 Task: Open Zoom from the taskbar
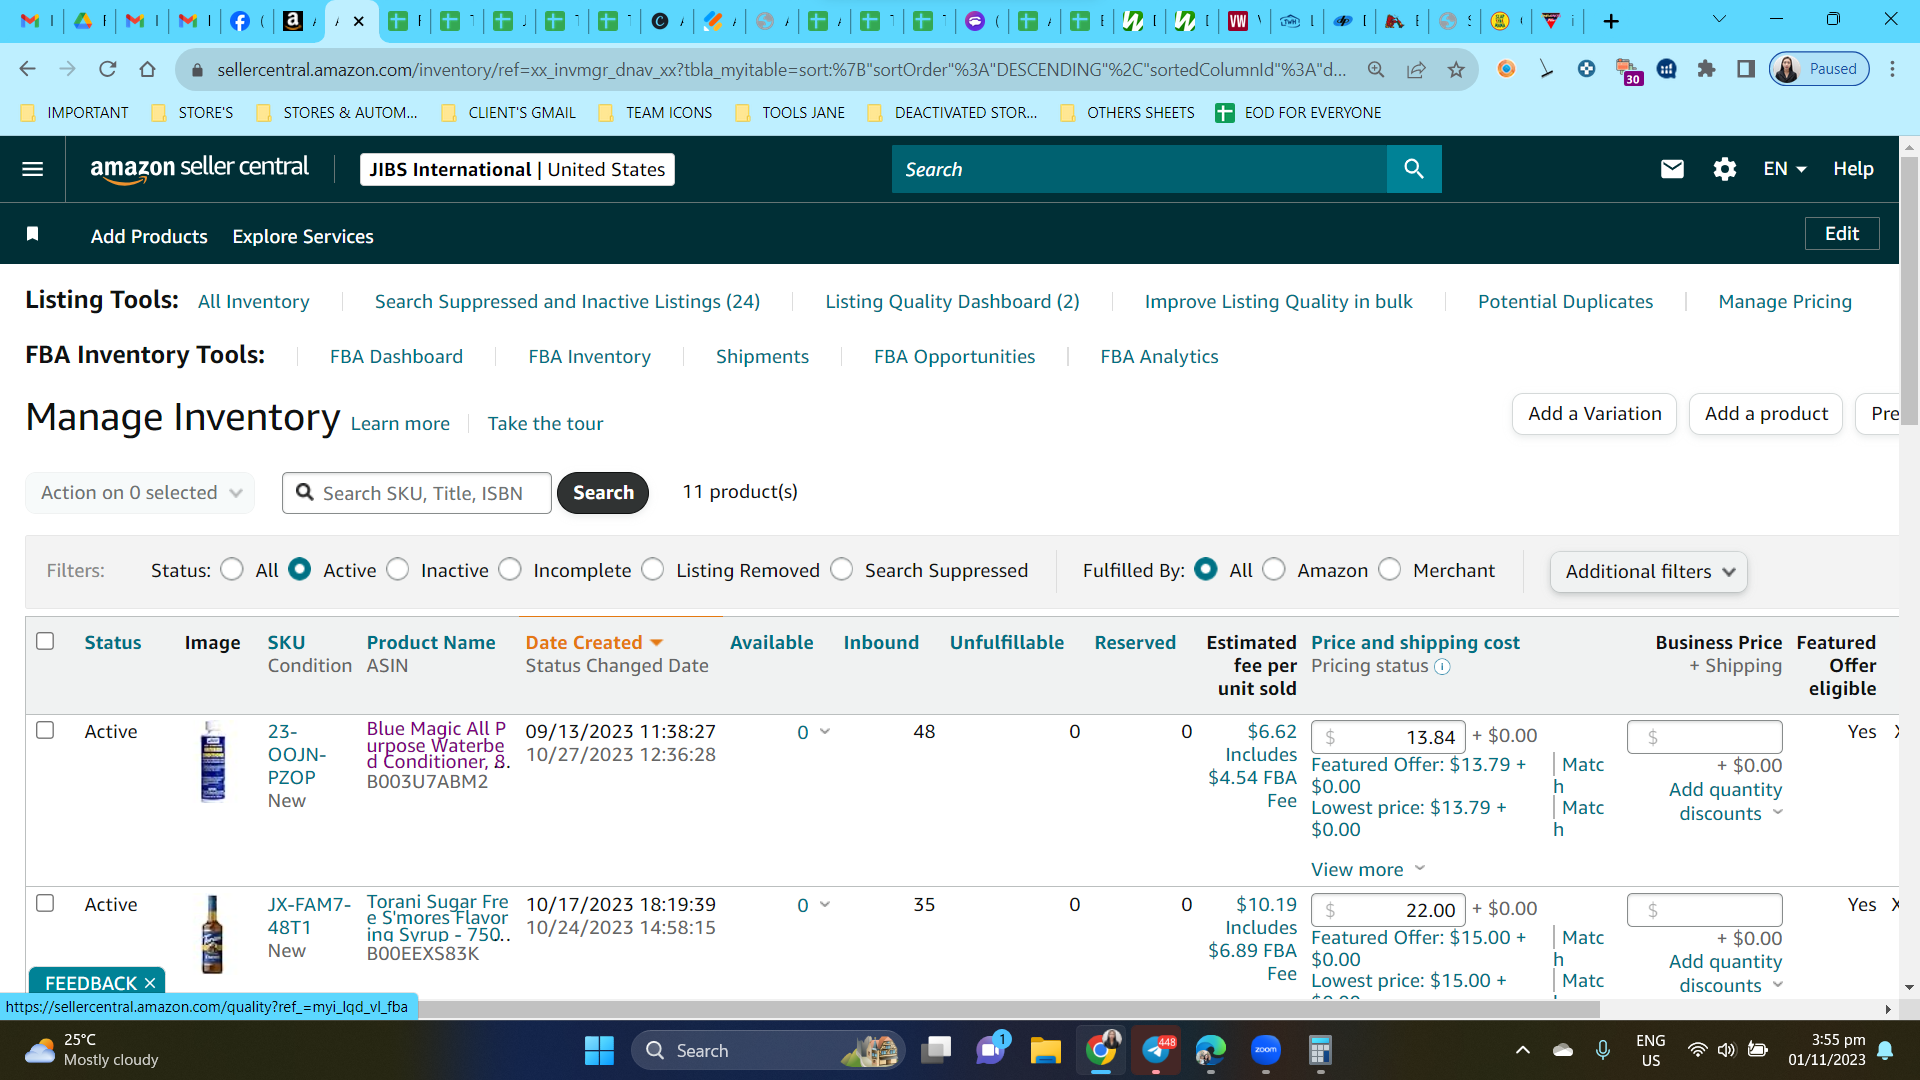(x=1265, y=1051)
